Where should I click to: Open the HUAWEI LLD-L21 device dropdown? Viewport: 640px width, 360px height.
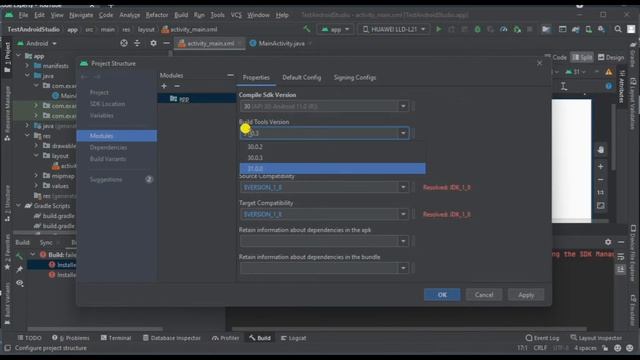click(x=394, y=29)
